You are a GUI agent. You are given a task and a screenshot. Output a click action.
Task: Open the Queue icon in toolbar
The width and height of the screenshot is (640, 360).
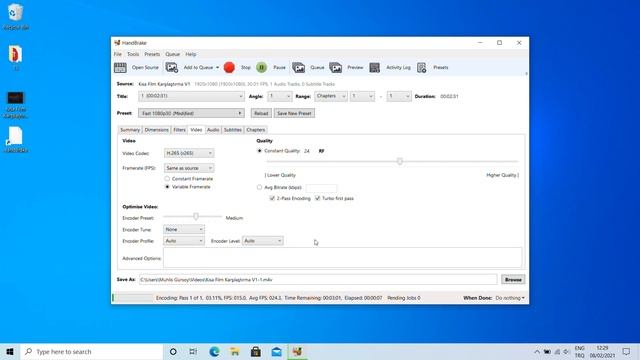tap(298, 67)
